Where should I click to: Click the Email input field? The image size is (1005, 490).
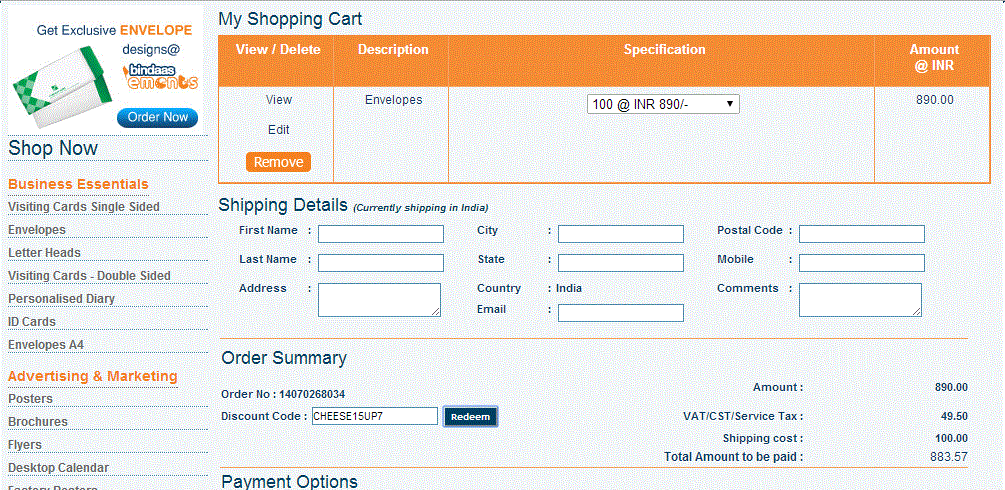click(620, 313)
